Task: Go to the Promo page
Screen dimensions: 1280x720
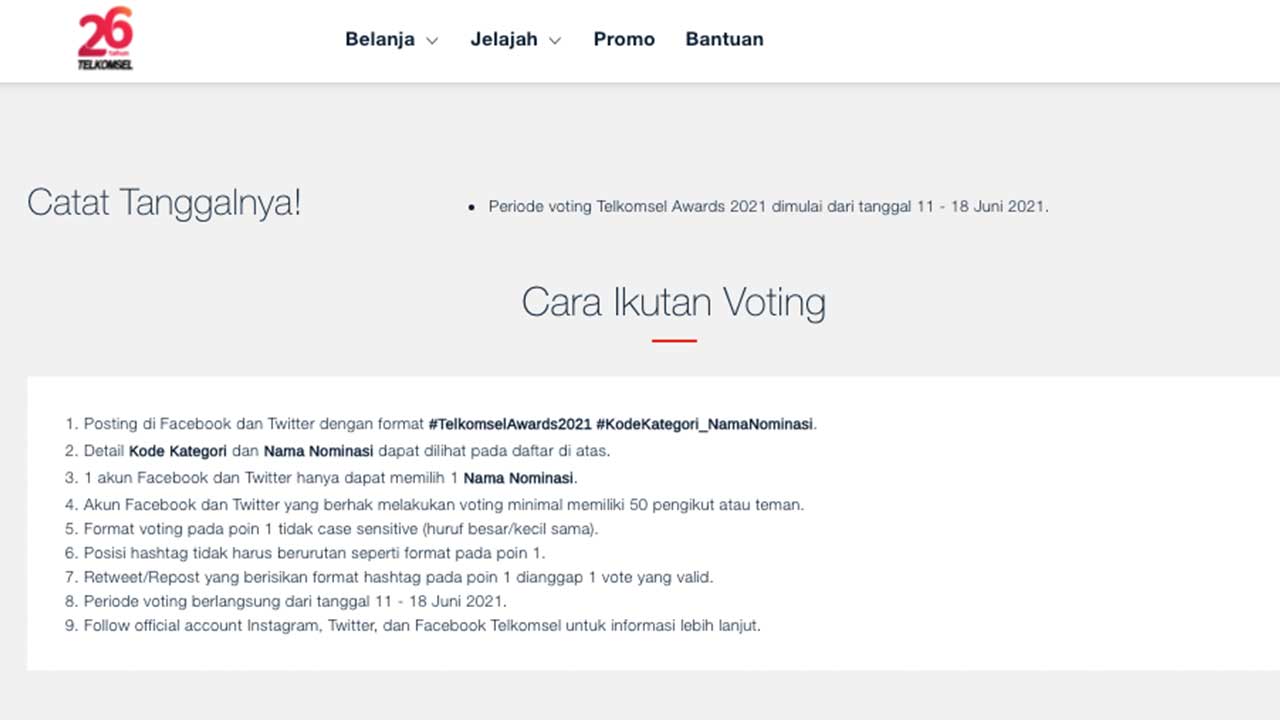Action: tap(624, 39)
